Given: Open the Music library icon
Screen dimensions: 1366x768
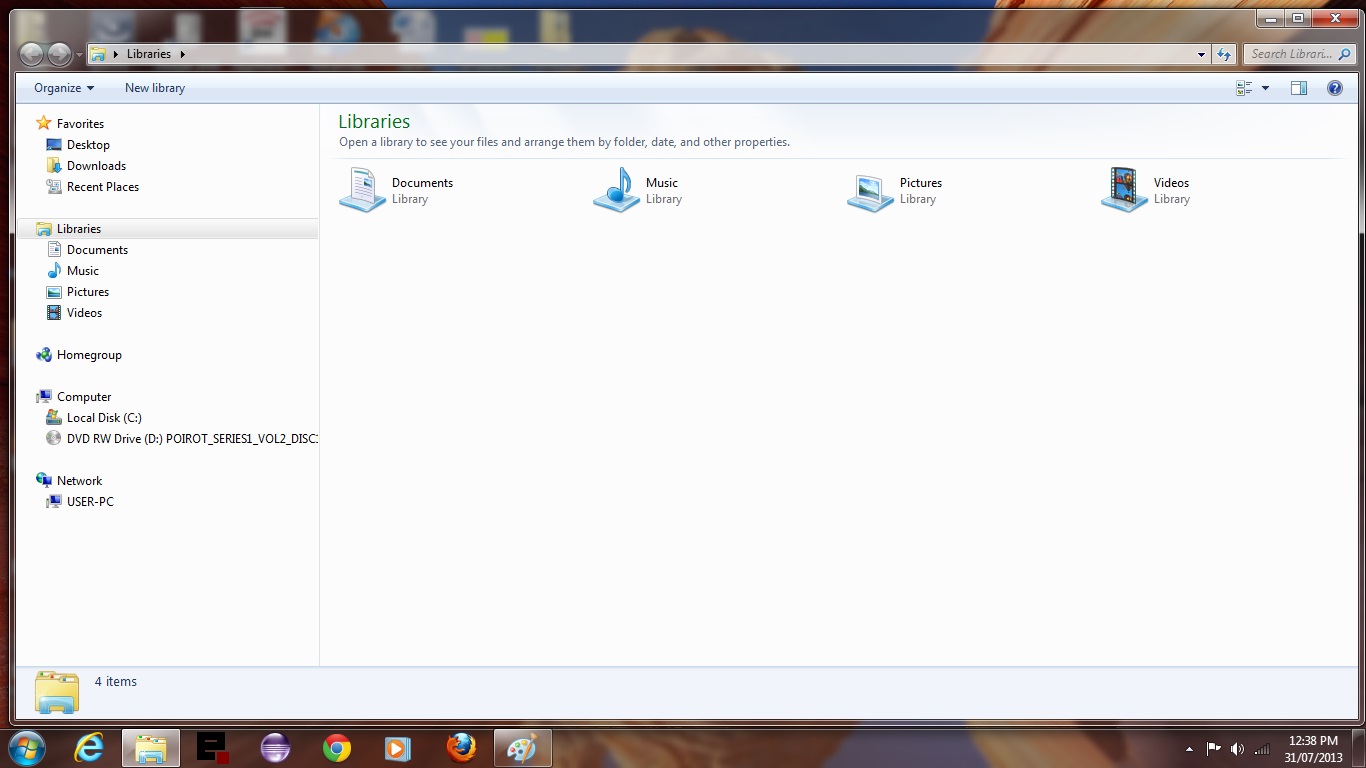Looking at the screenshot, I should pos(616,190).
